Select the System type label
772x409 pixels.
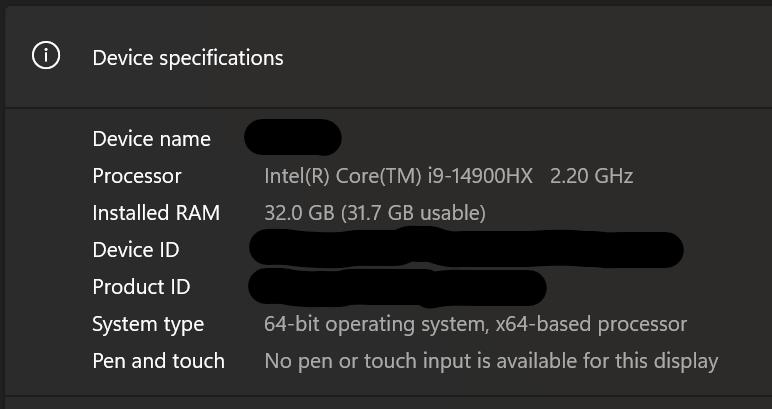[148, 325]
